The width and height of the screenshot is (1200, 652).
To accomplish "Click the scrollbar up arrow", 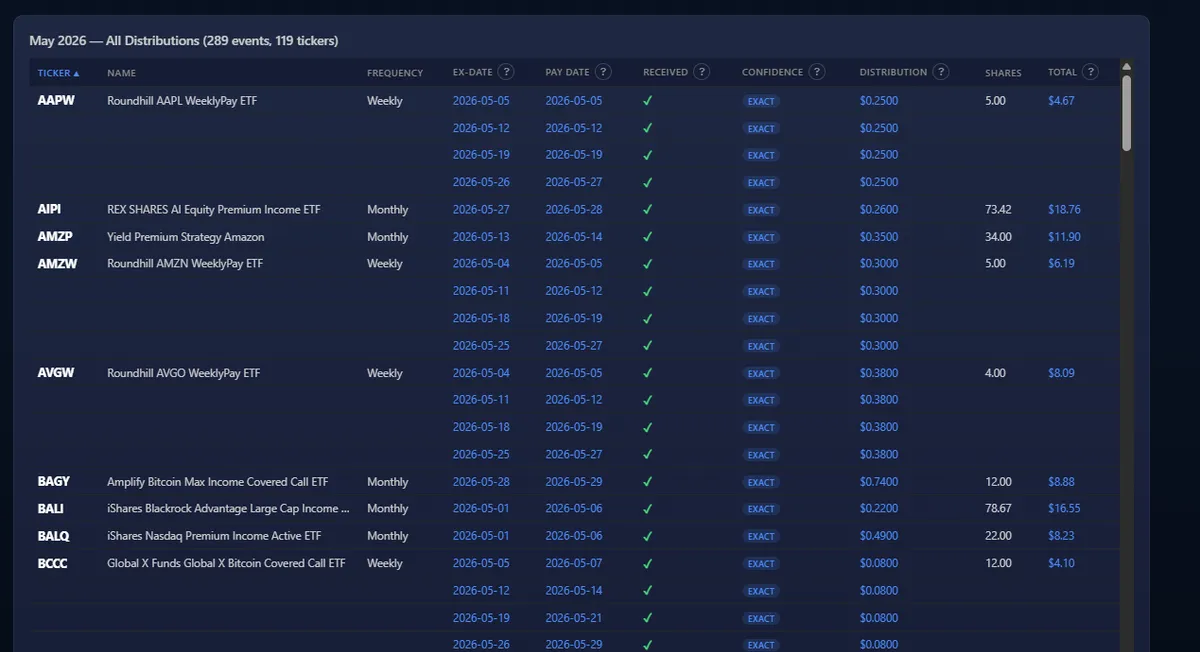I will [1127, 67].
